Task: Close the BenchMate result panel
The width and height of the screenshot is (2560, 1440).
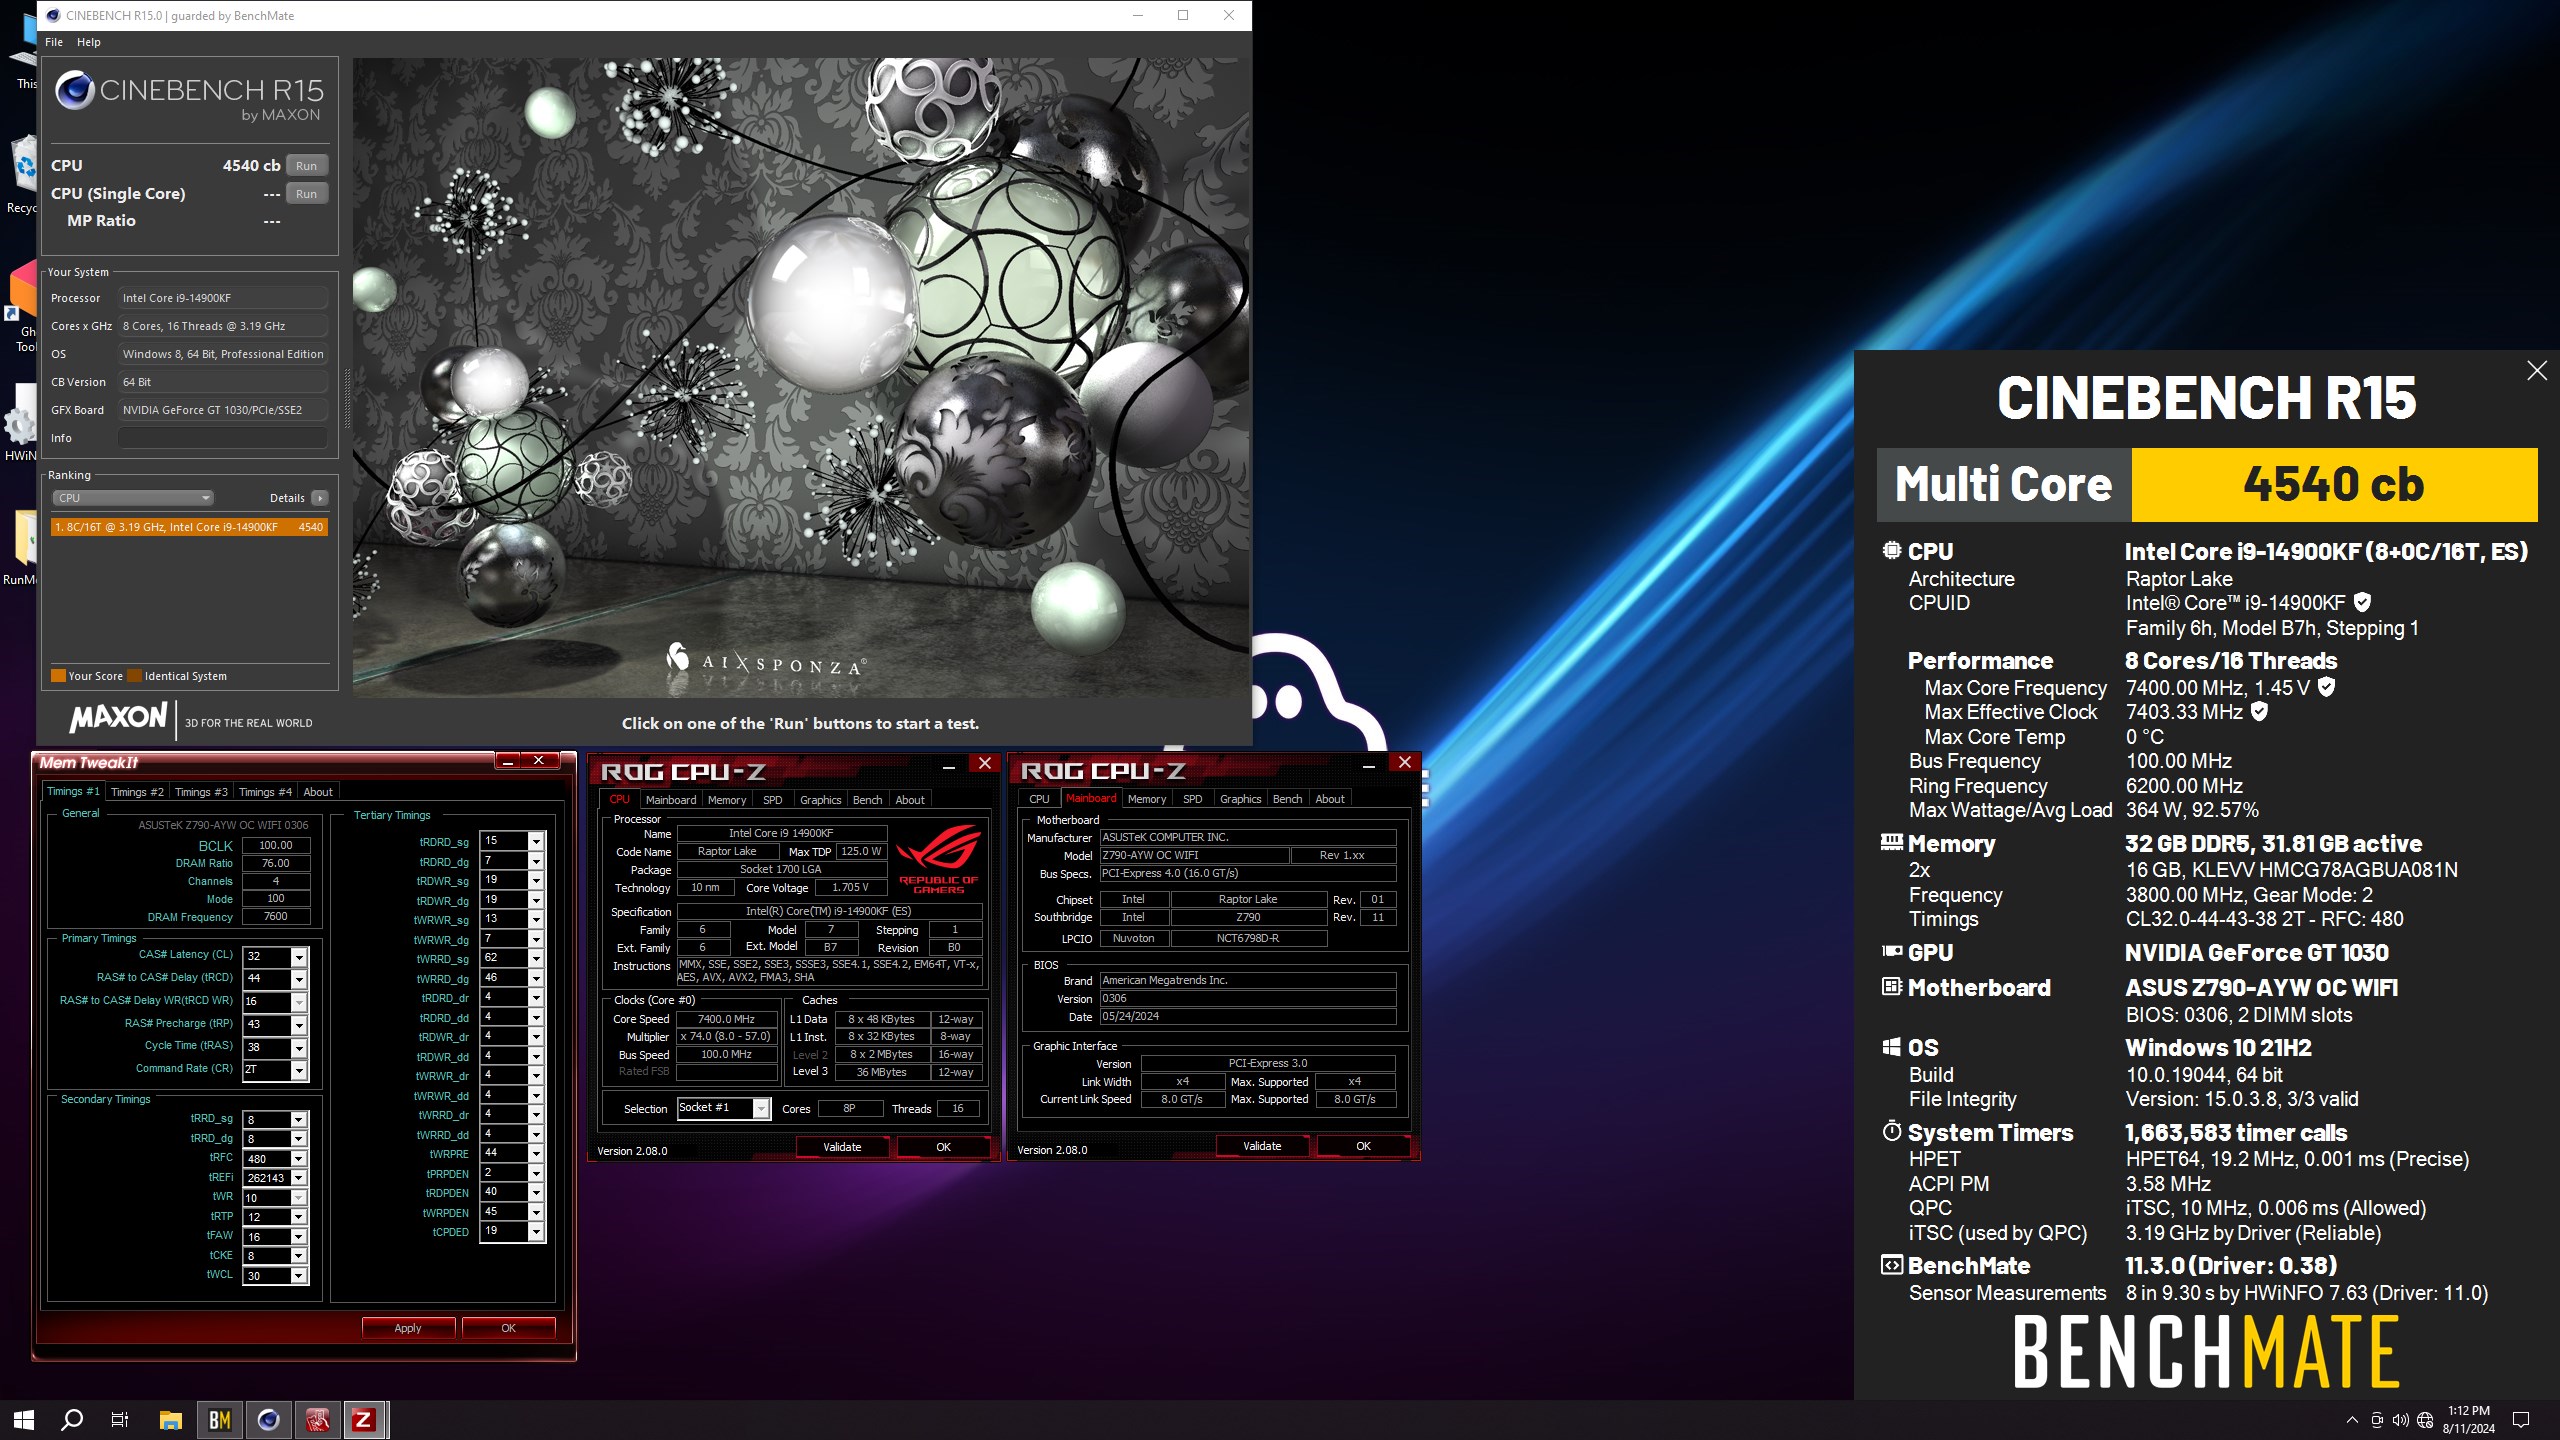Action: 2537,371
